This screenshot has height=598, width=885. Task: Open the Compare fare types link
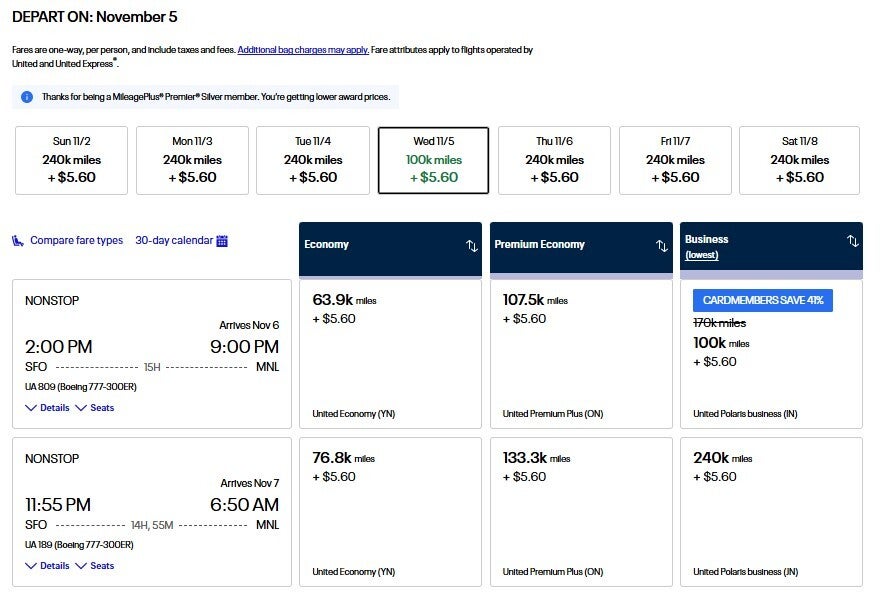click(76, 240)
